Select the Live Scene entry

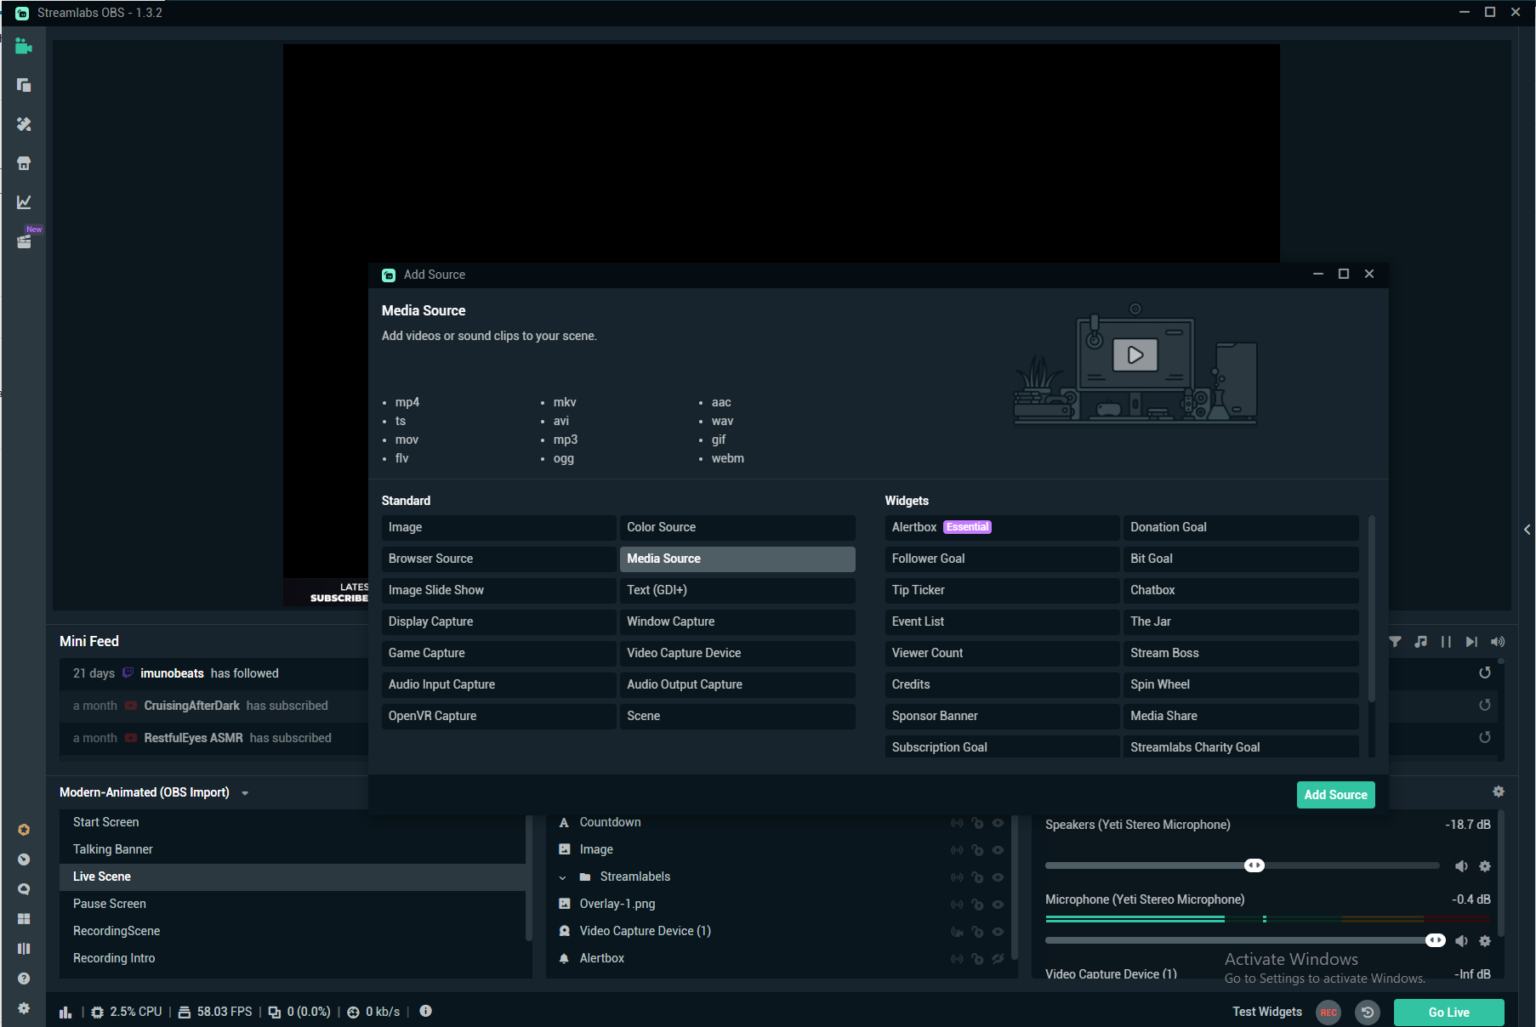click(102, 876)
